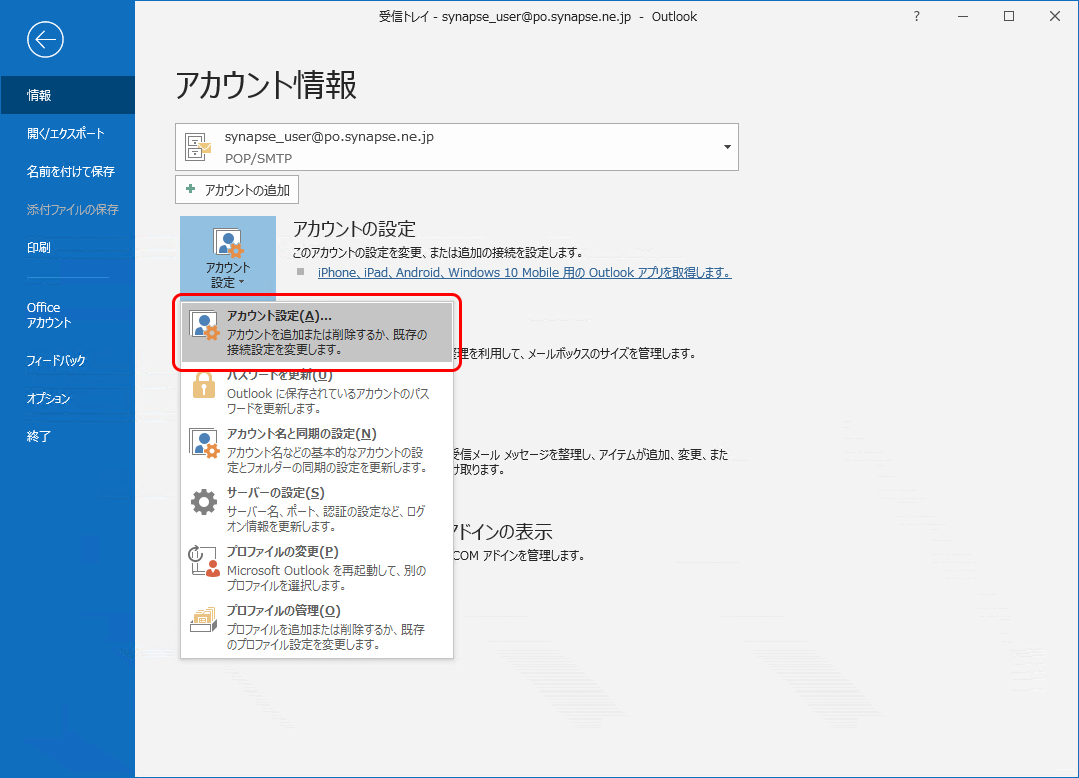
Task: Click the profile change icon
Action: tap(204, 561)
